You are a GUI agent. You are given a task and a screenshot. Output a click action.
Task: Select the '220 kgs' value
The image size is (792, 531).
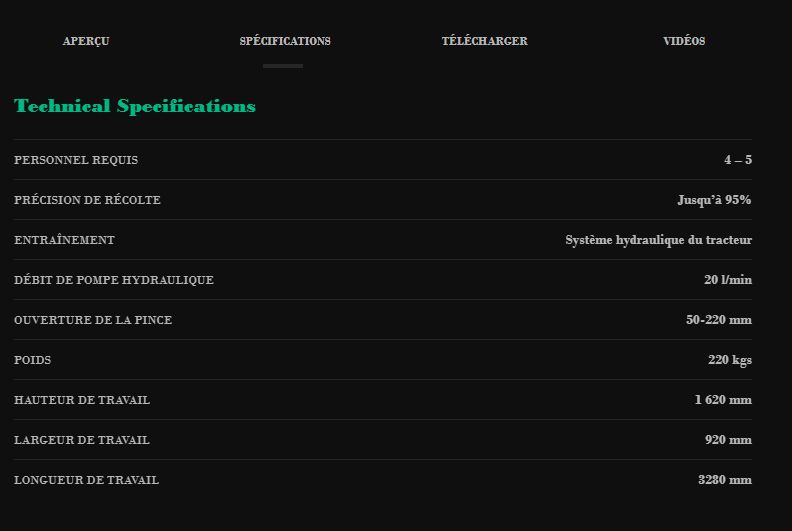click(730, 360)
